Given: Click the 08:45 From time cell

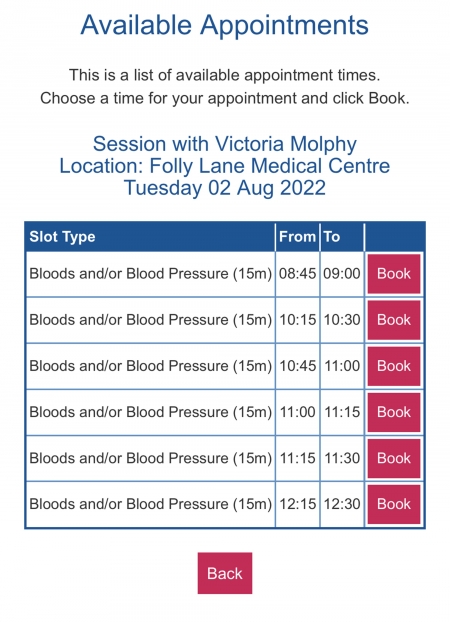Looking at the screenshot, I should point(297,274).
